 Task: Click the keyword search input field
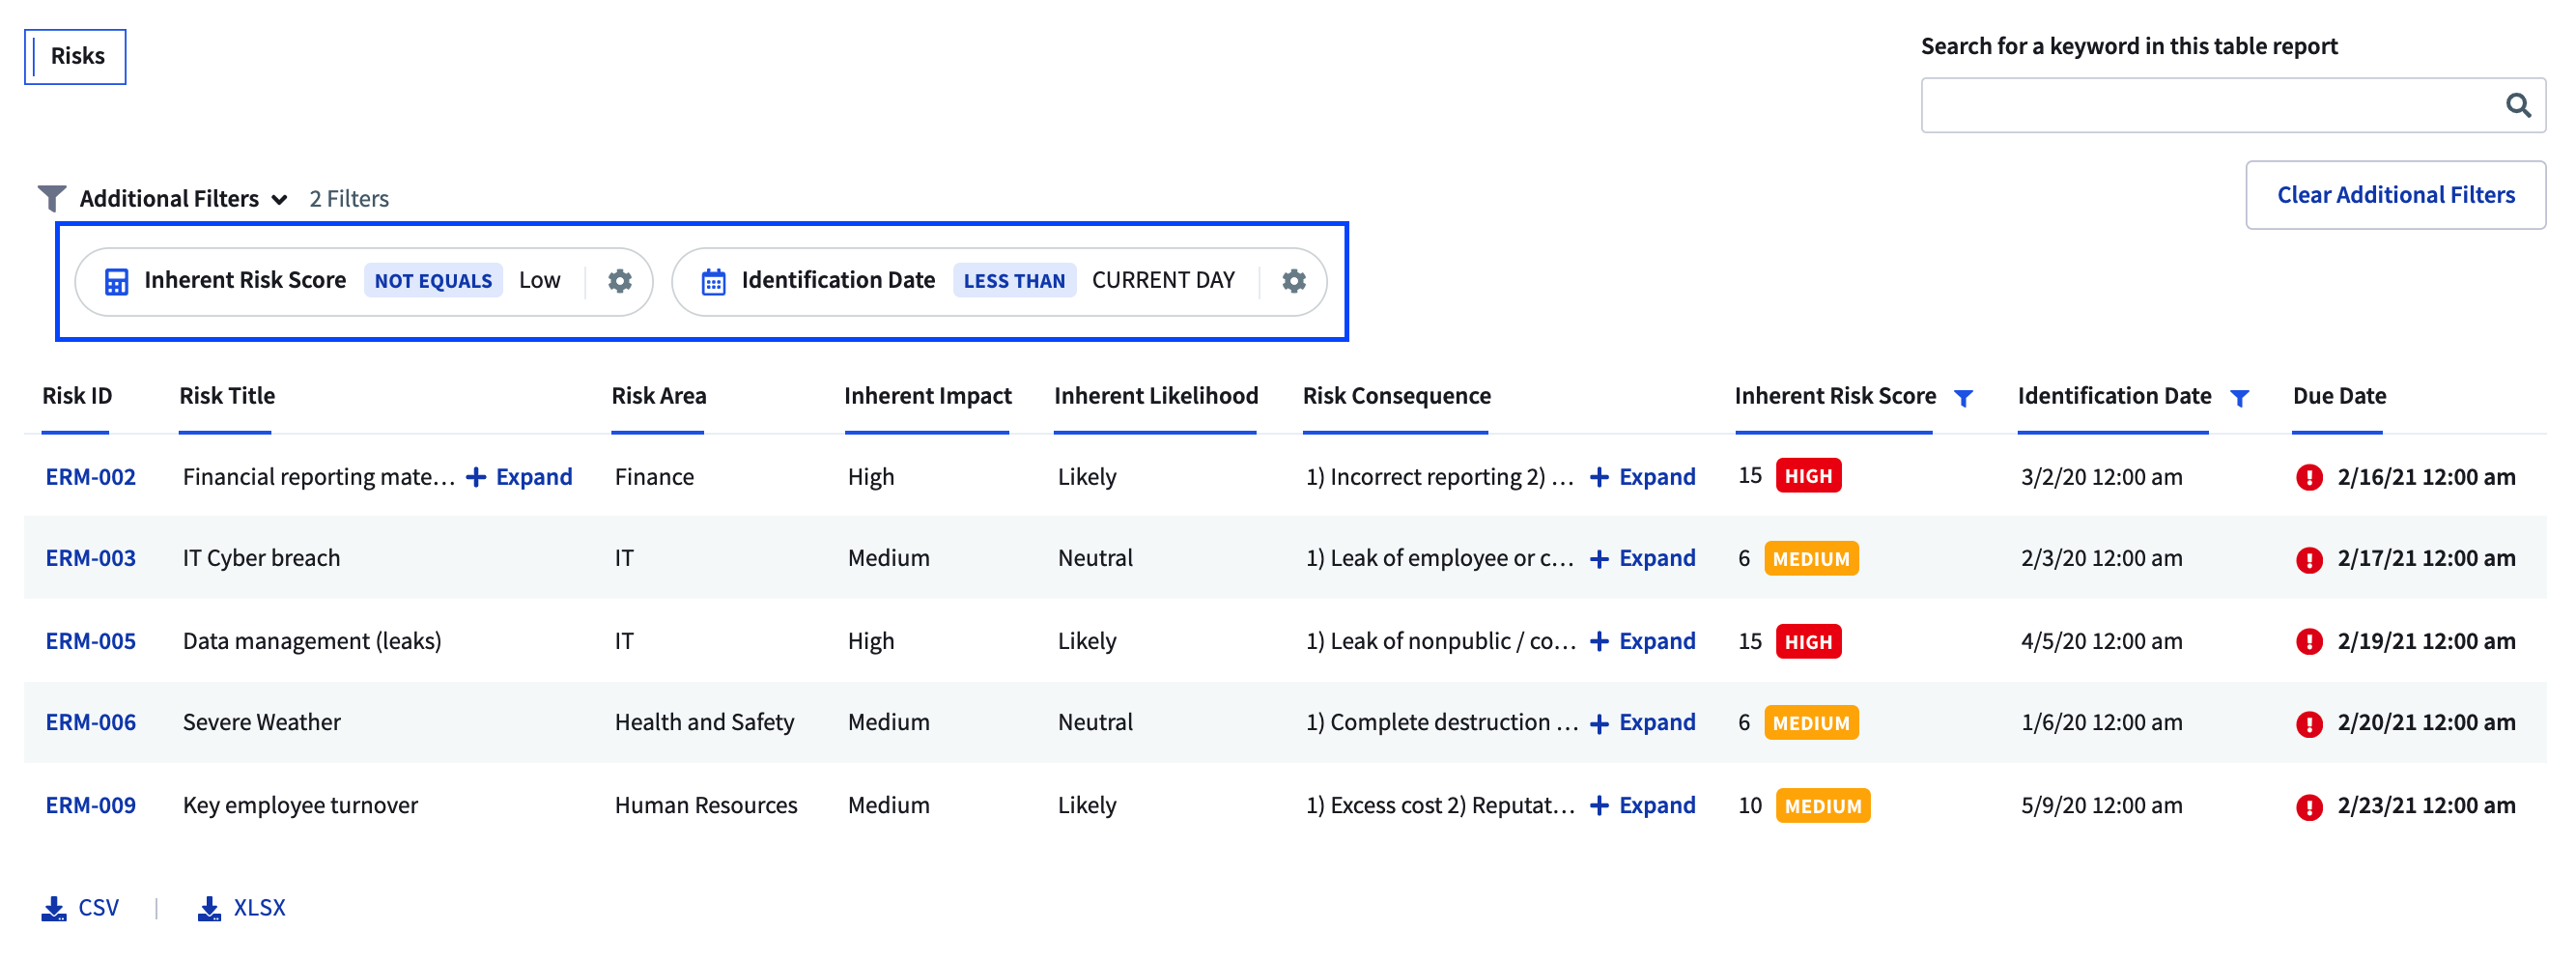[x=2205, y=105]
